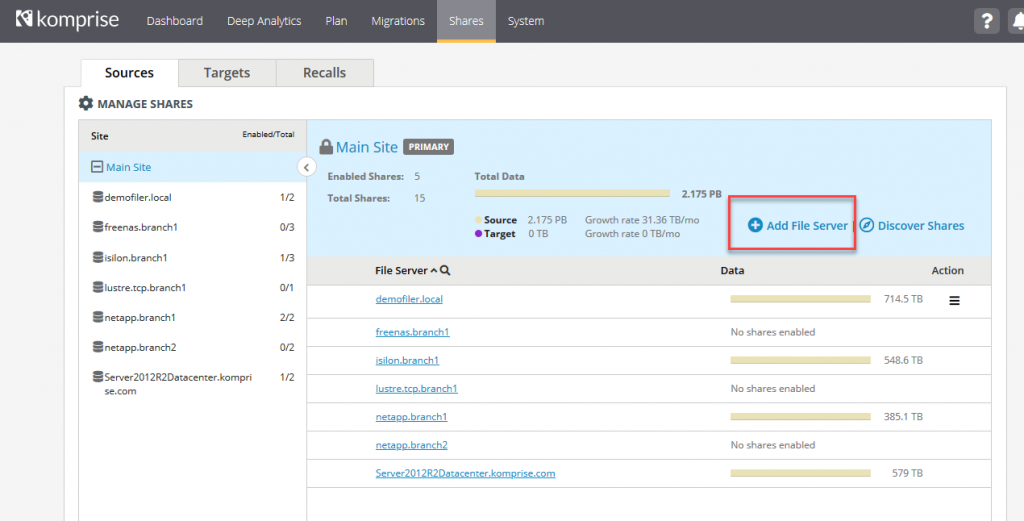Switch to the Recalls tab
1024x521 pixels.
pyautogui.click(x=325, y=72)
